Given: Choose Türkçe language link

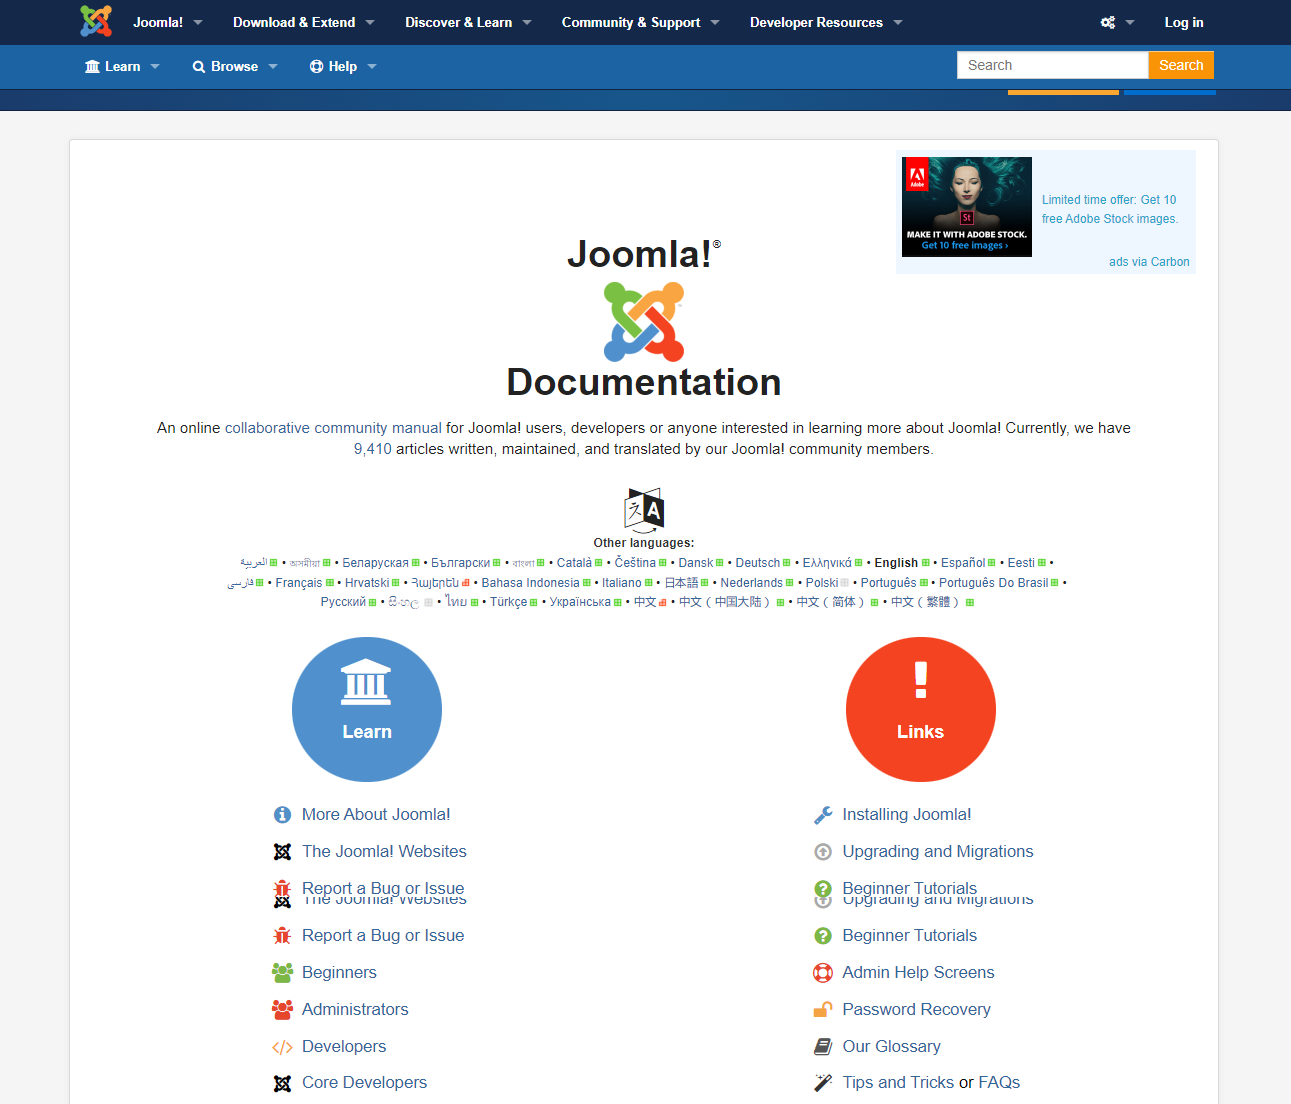Looking at the screenshot, I should [x=508, y=602].
